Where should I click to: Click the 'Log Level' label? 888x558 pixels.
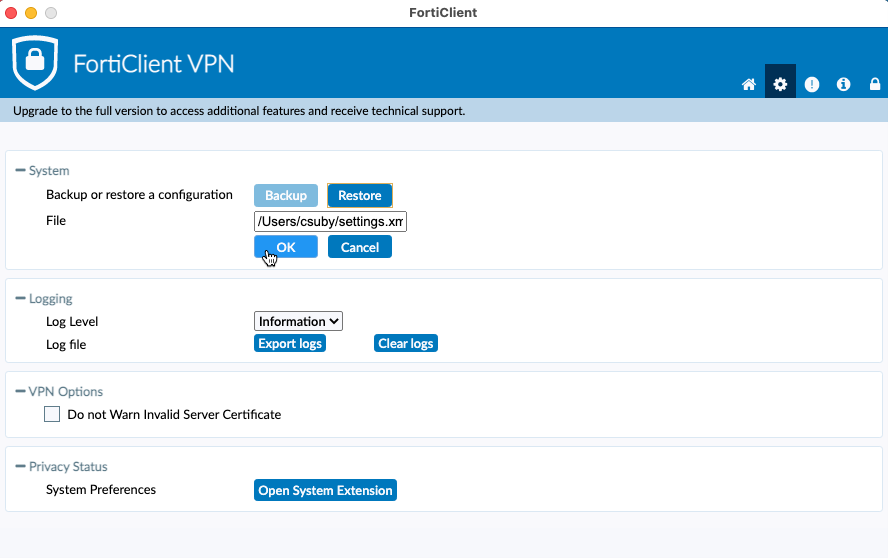tap(72, 322)
